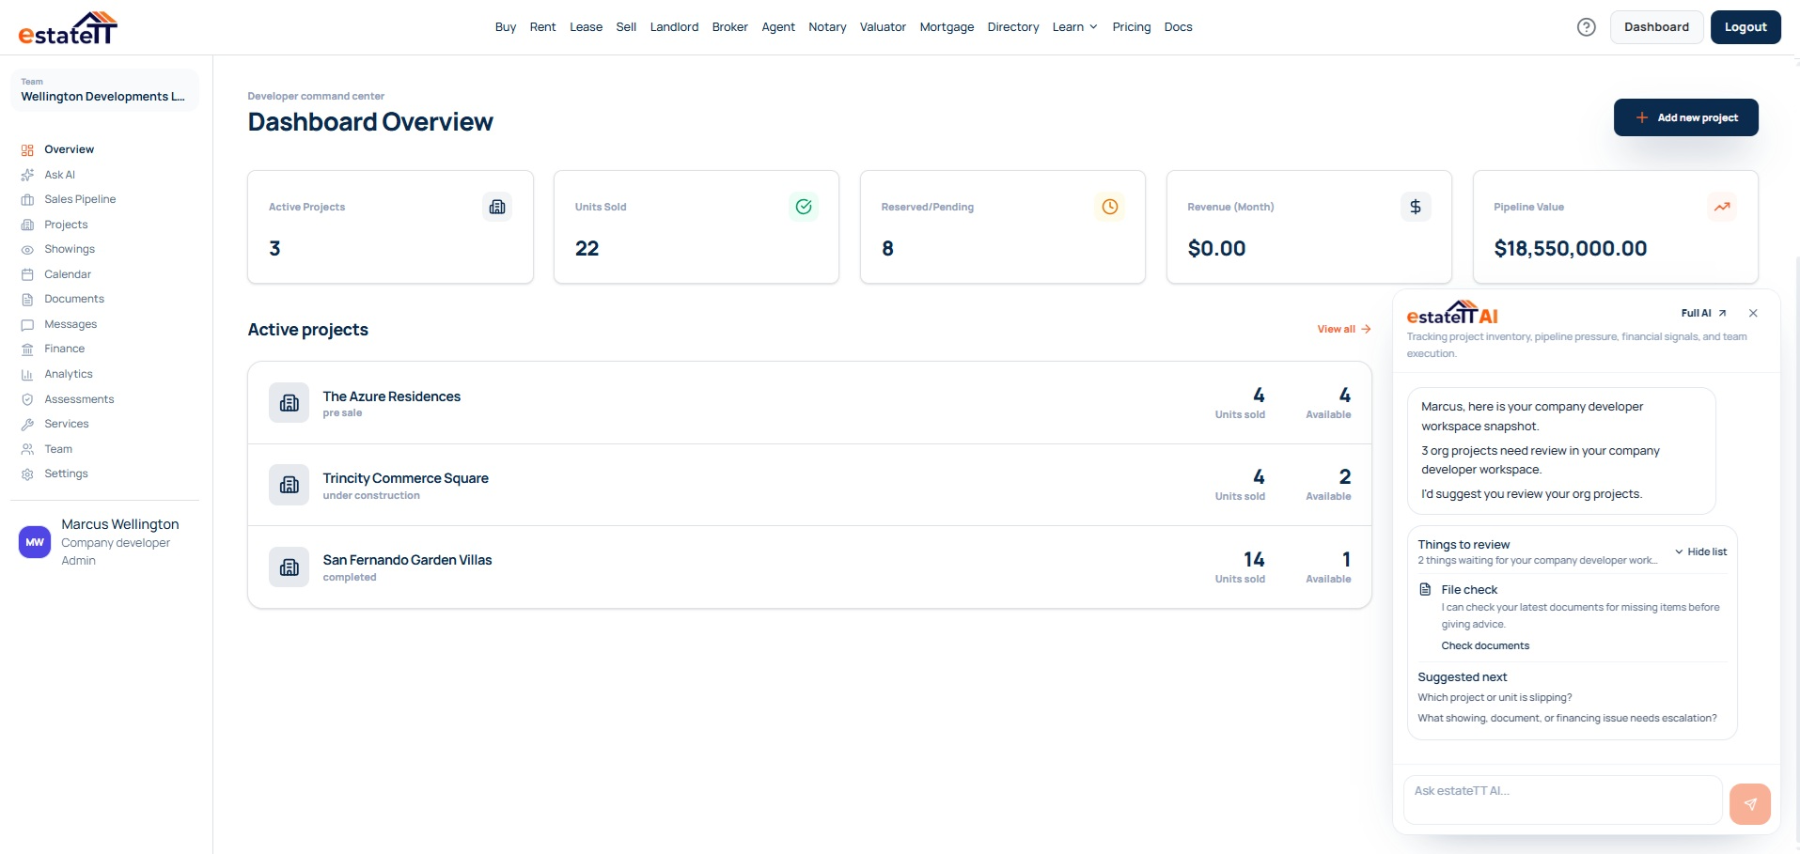
Task: Open San Fernando Garden Villas project row
Action: click(809, 567)
